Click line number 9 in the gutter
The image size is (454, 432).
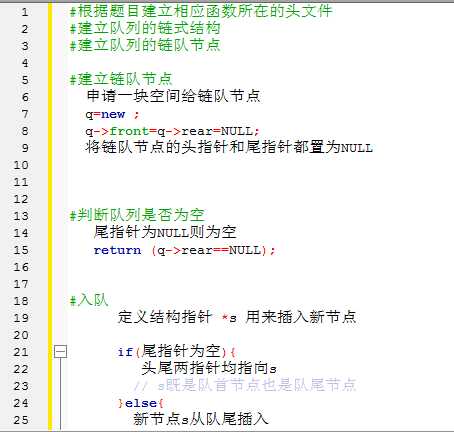point(25,148)
